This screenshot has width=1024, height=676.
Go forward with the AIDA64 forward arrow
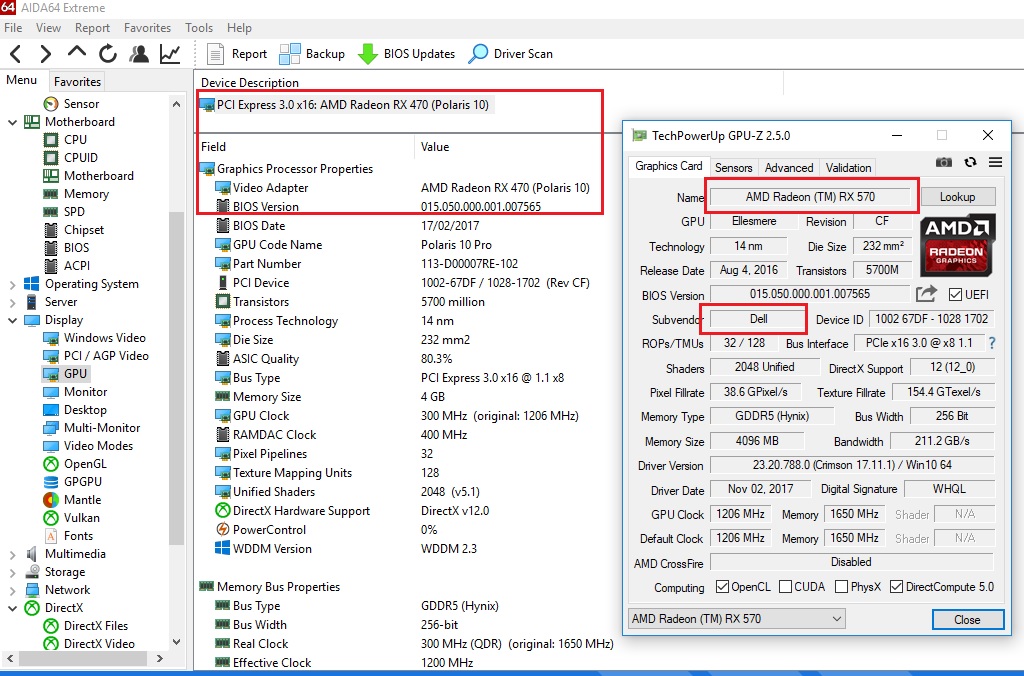45,54
